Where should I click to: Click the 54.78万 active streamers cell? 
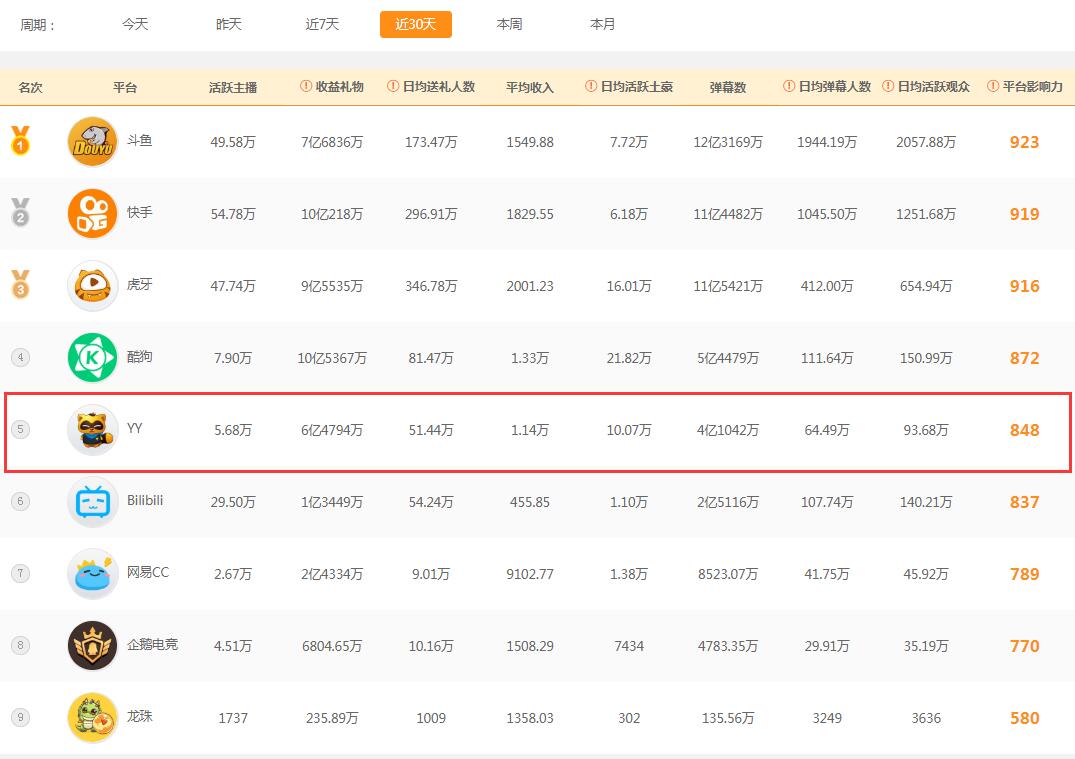point(233,214)
